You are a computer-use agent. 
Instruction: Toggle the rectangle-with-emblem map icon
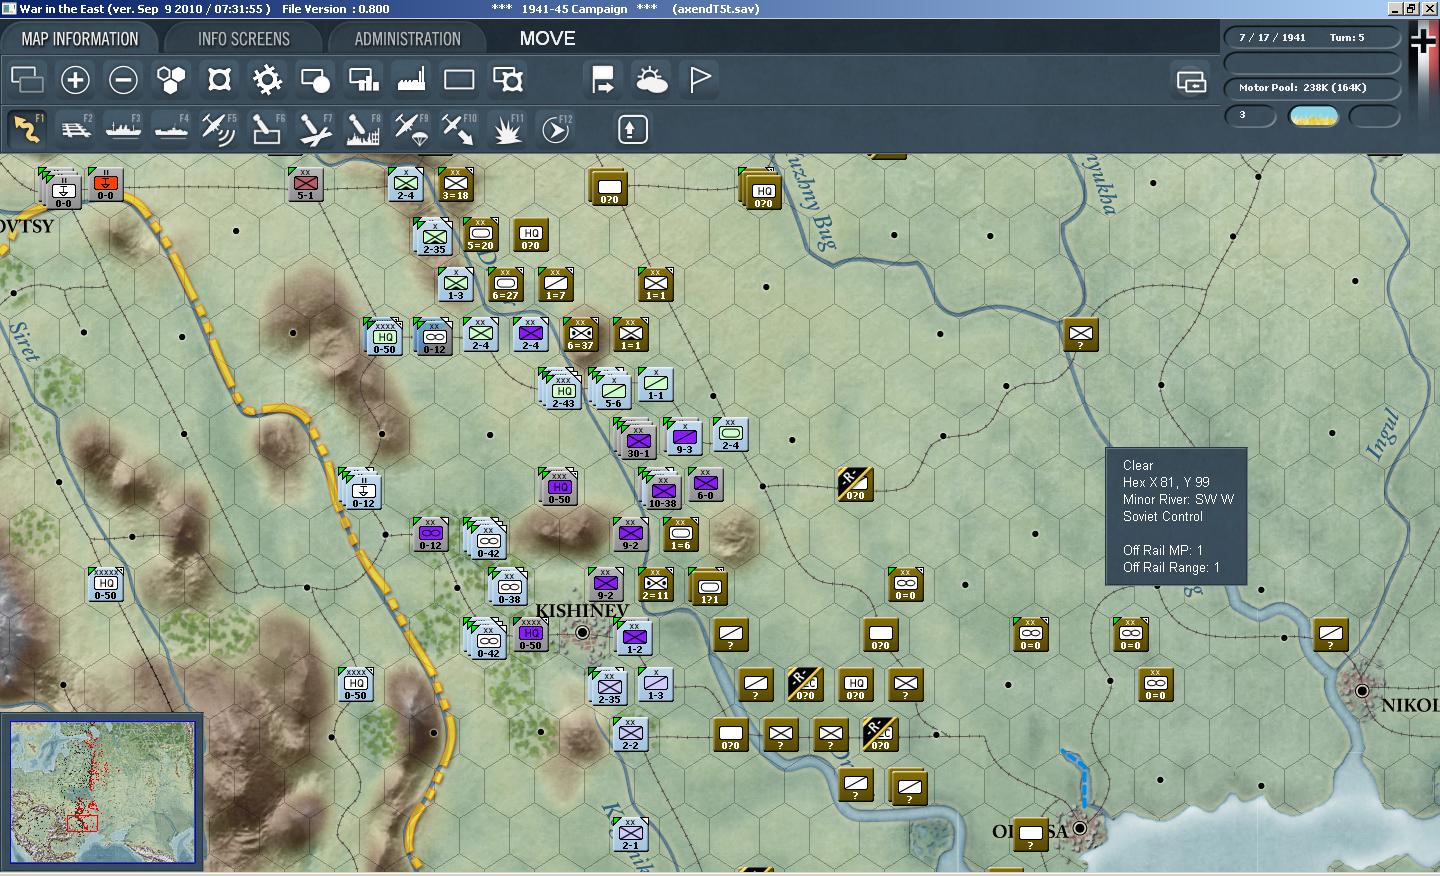(507, 80)
